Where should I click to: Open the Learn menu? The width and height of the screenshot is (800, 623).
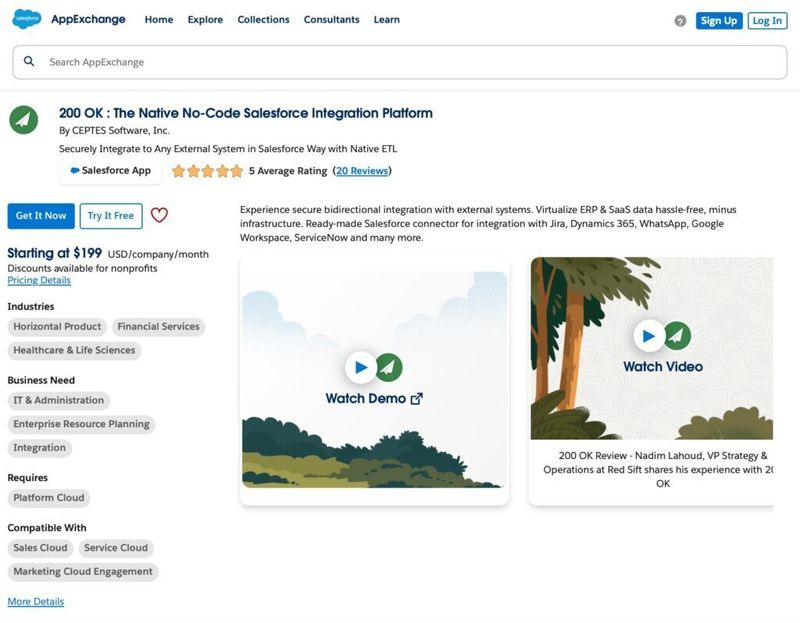pyautogui.click(x=387, y=19)
